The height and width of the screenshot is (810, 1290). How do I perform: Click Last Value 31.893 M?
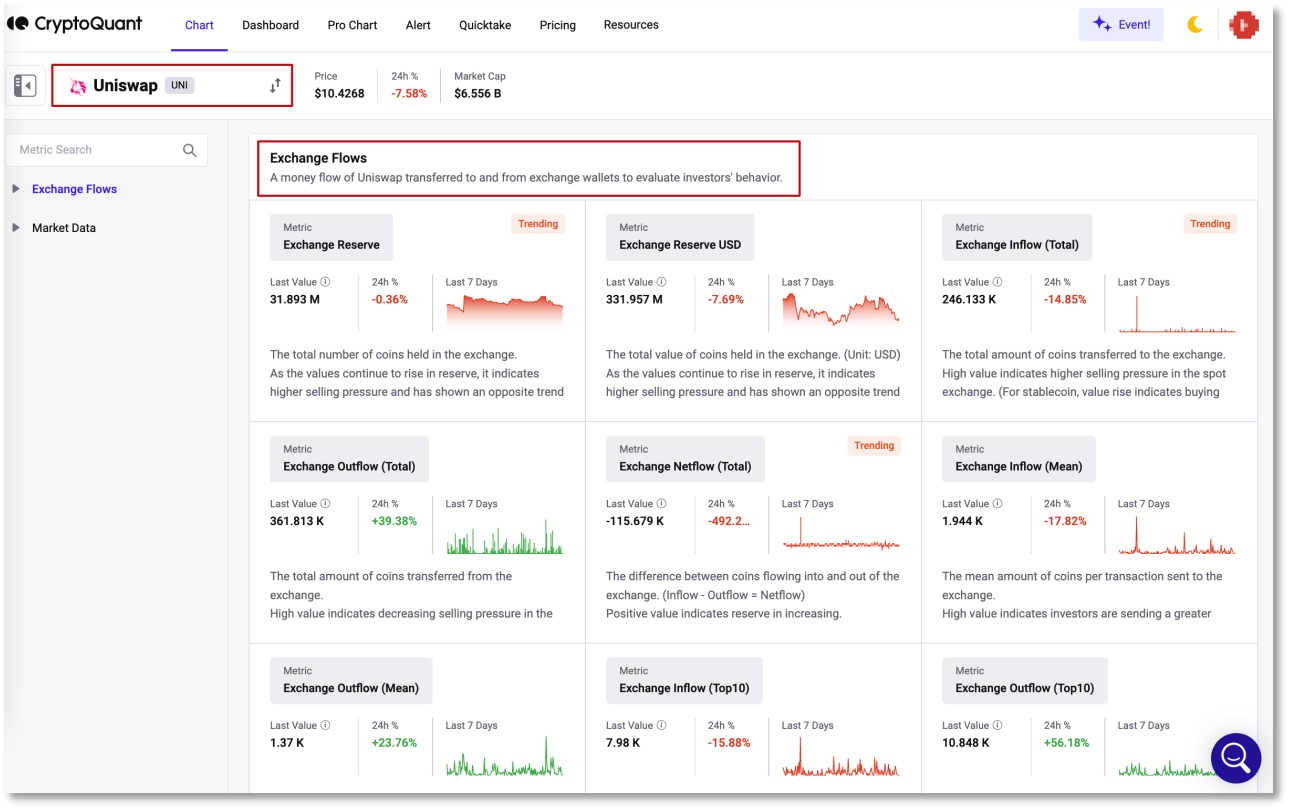(x=295, y=299)
